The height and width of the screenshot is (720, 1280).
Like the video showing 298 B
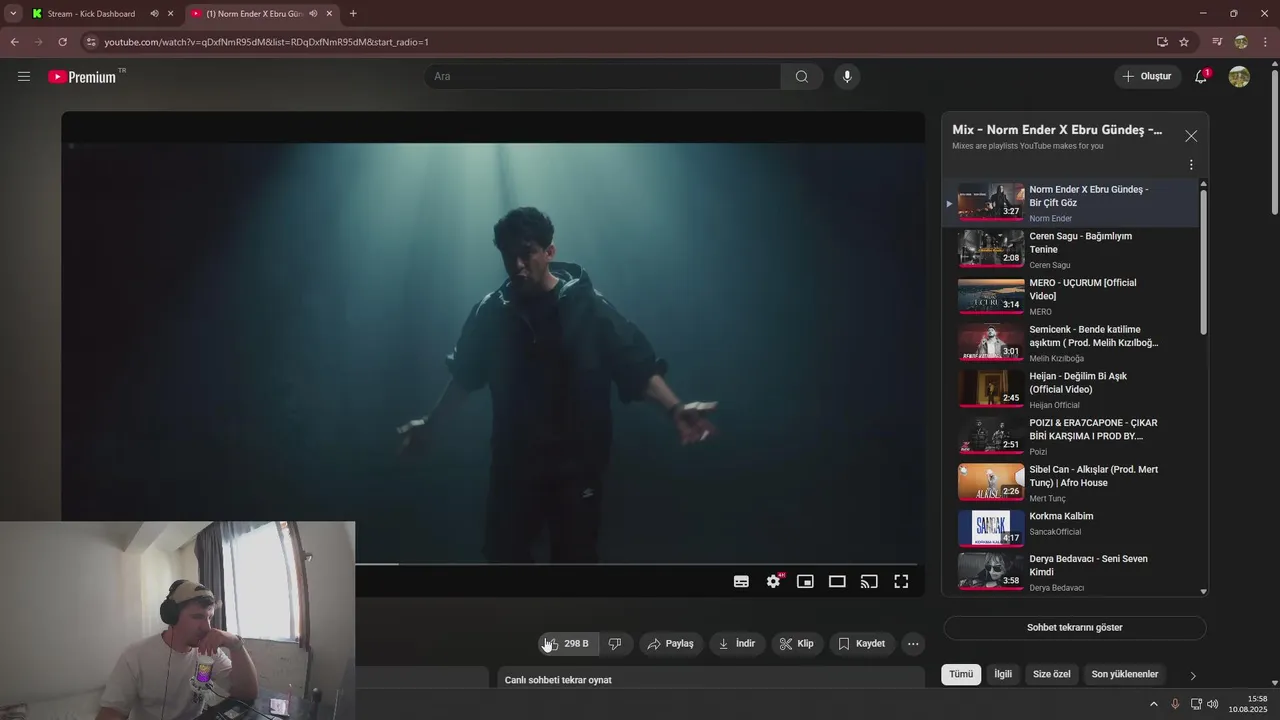click(568, 644)
